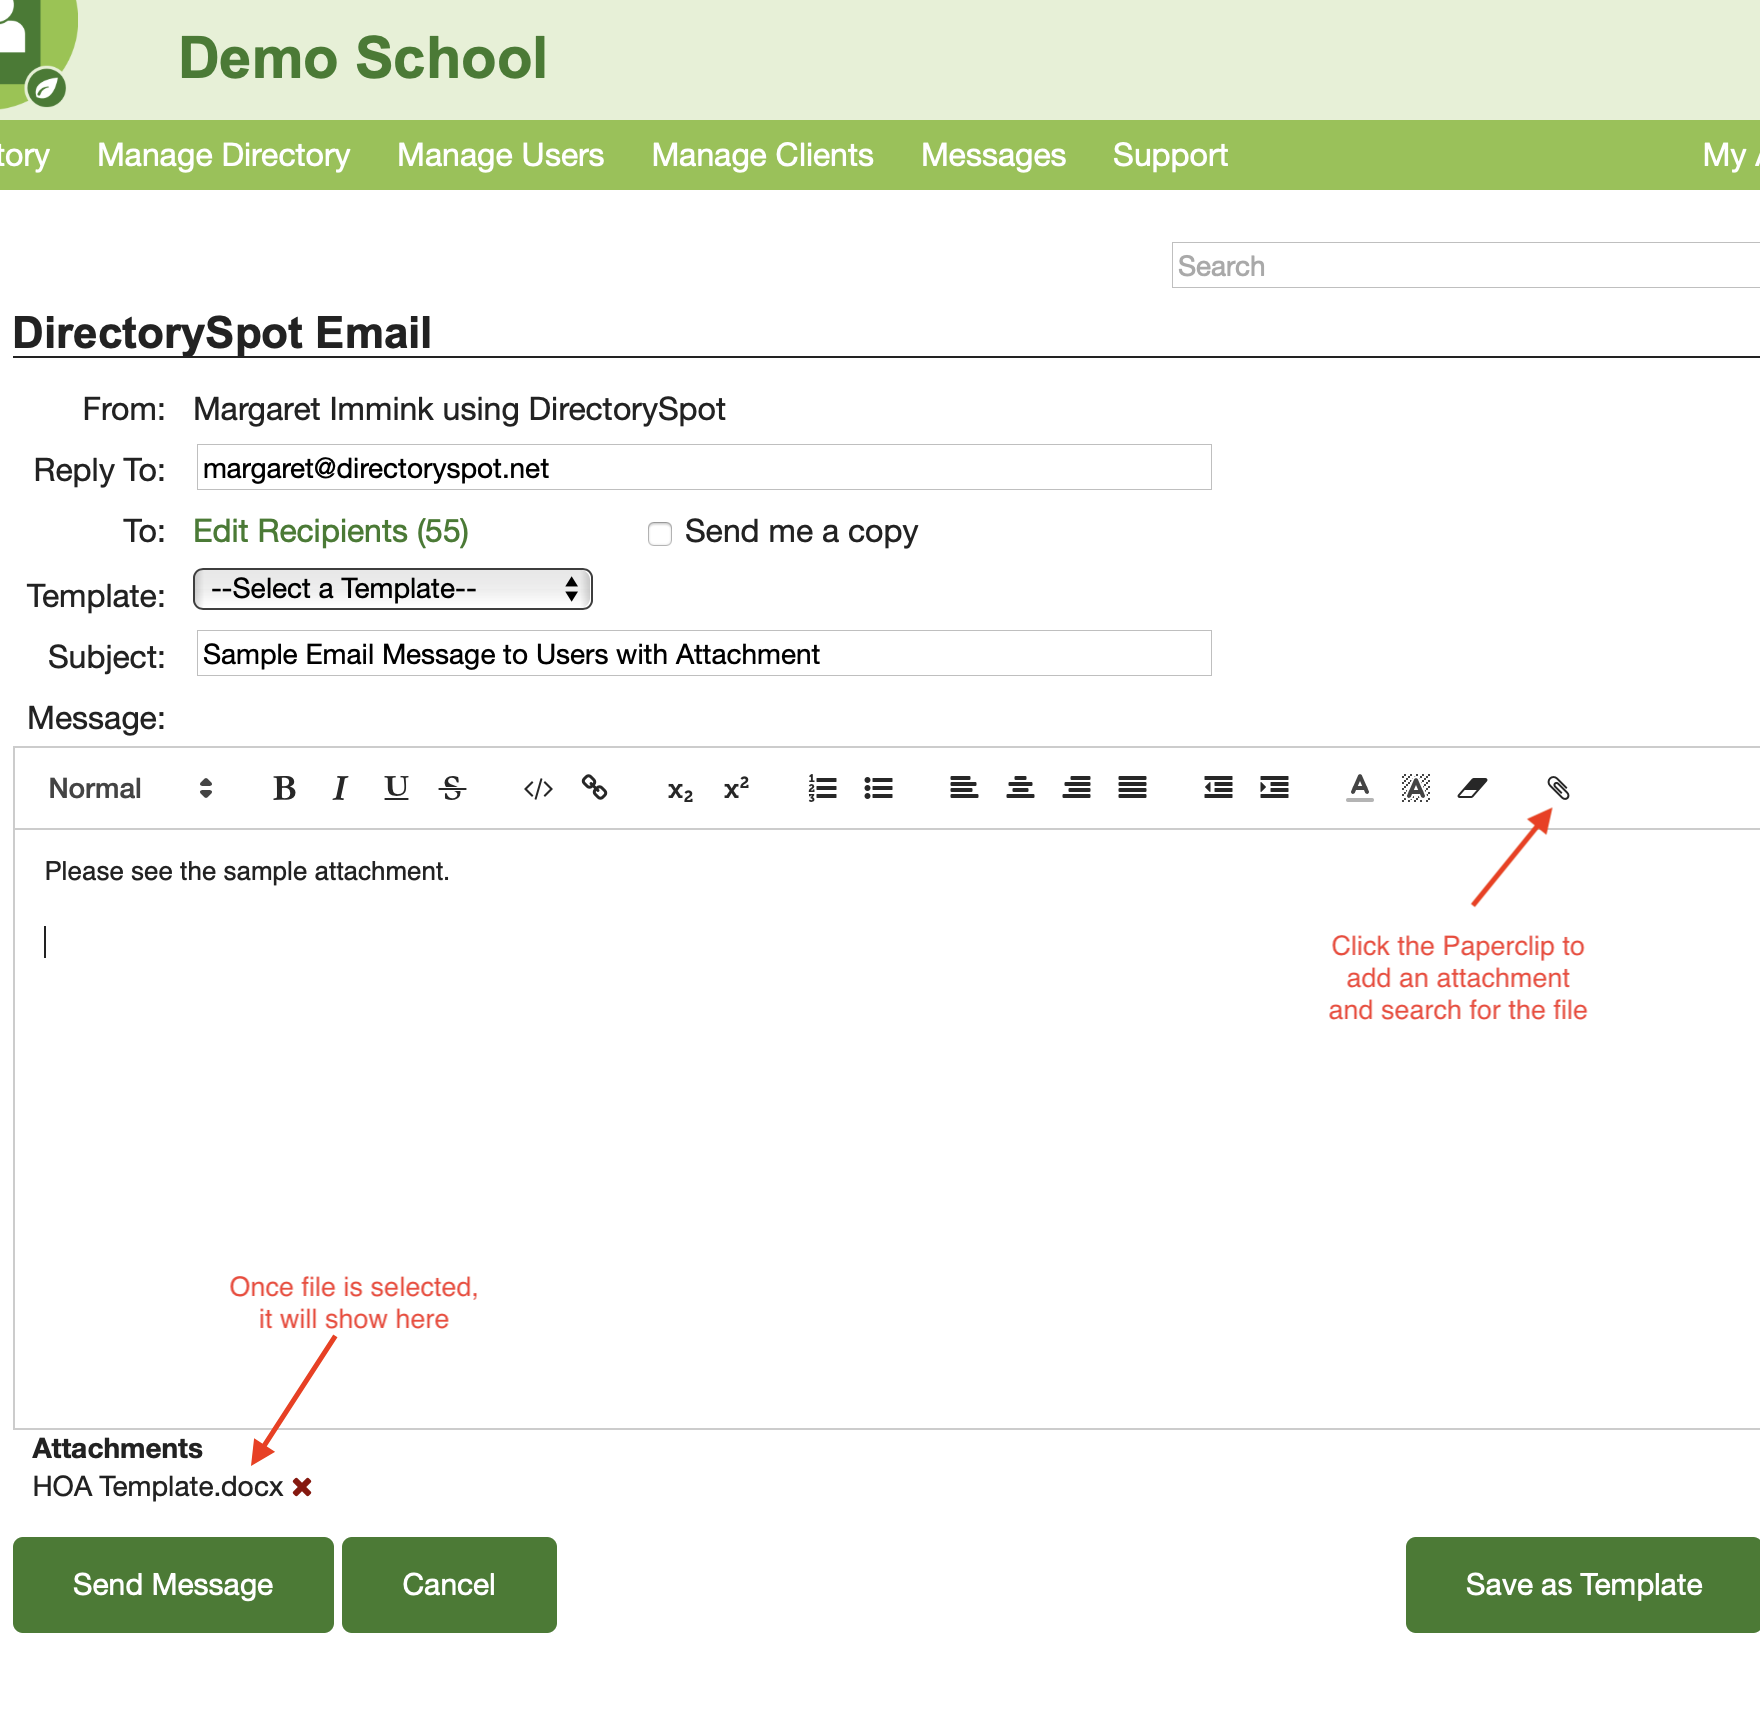Toggle strikethrough text formatting

[452, 788]
